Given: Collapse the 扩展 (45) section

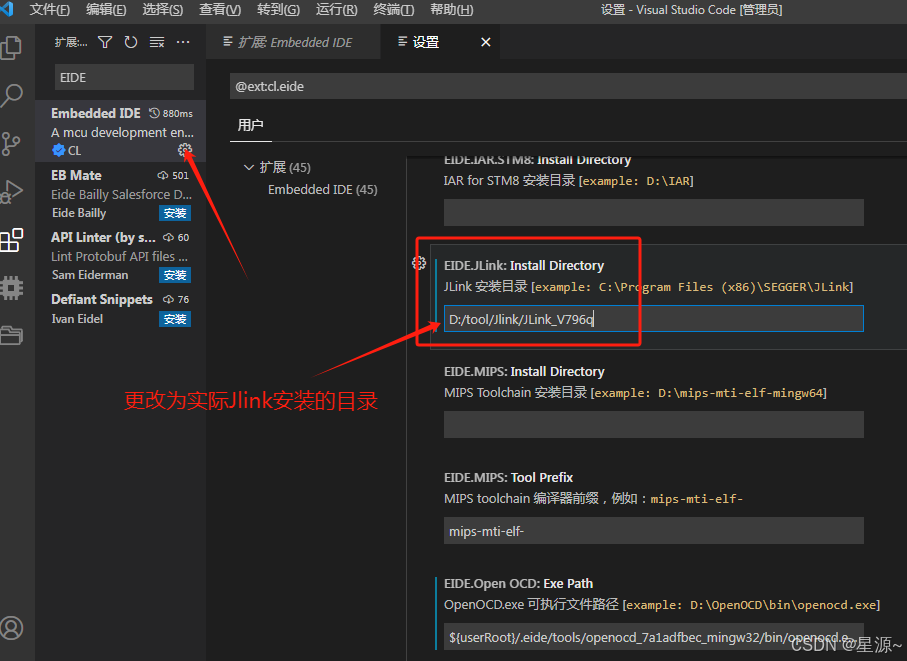Looking at the screenshot, I should (x=249, y=167).
